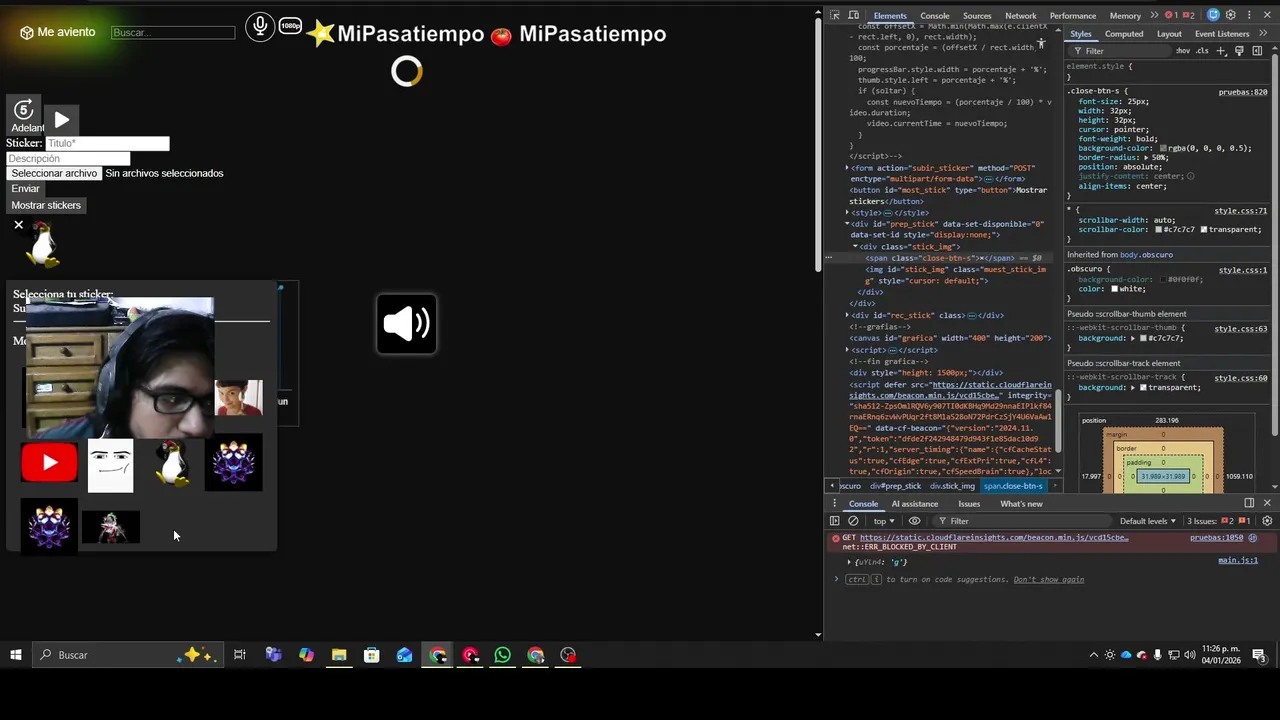Screen dimensions: 1280x720
Task: Click the accessibility figure icon in Elements panel
Action: click(x=1041, y=44)
